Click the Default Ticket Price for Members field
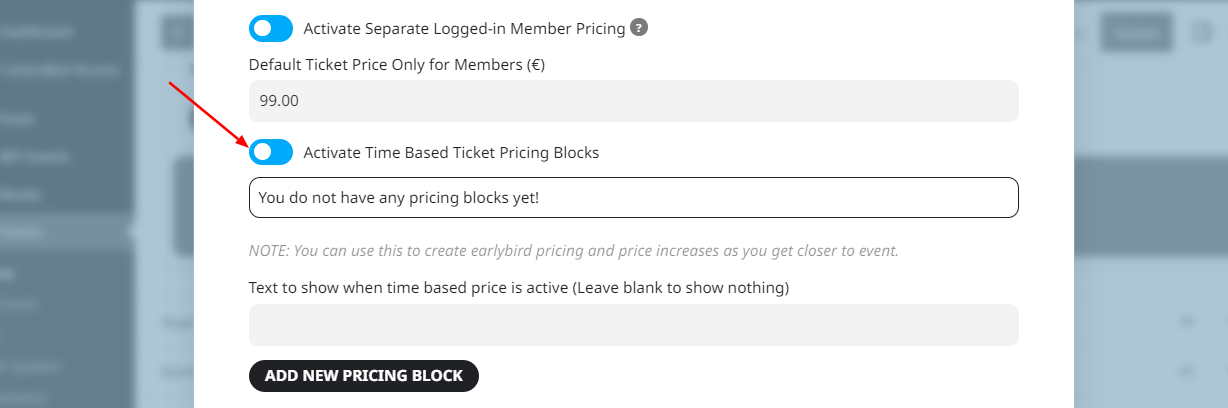The image size is (1228, 408). tap(634, 101)
